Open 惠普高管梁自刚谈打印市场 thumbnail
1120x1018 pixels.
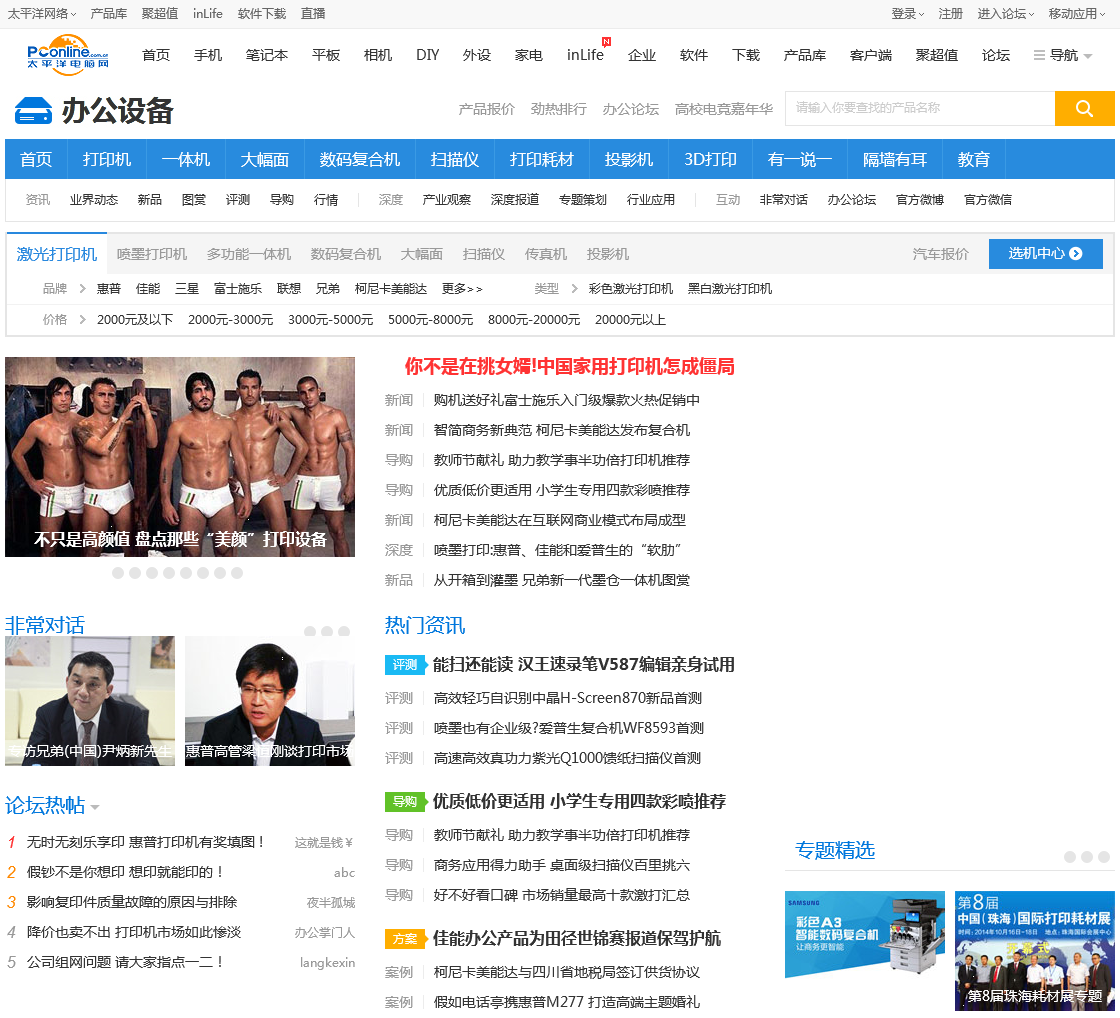tap(270, 701)
